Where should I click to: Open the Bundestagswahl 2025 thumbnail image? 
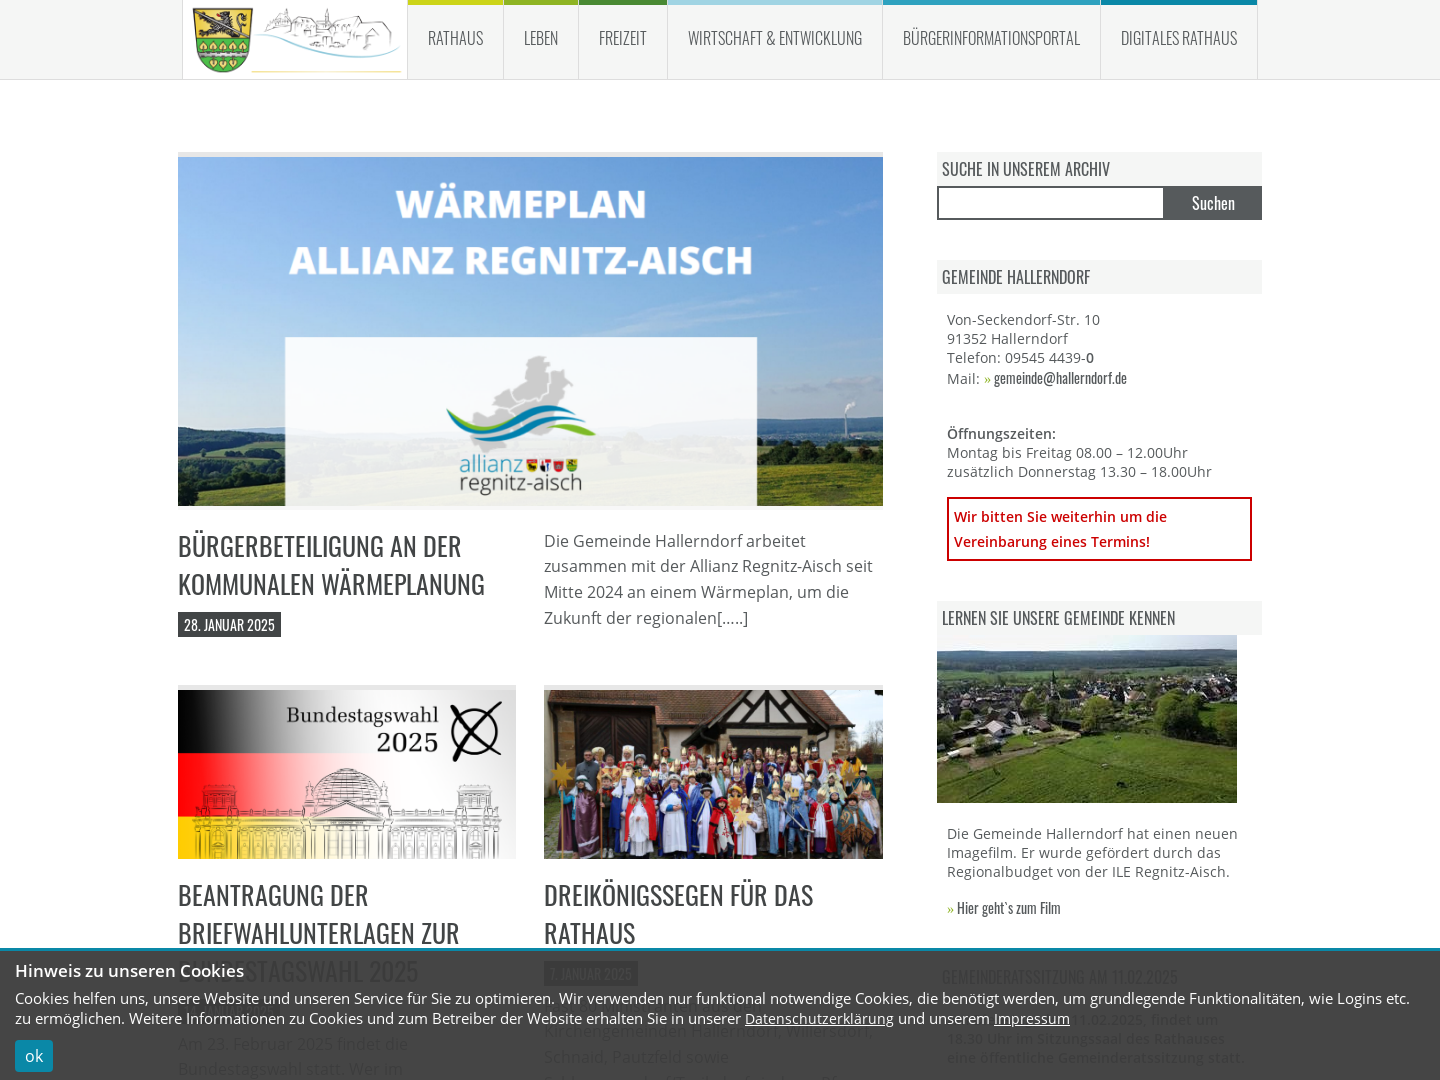(x=347, y=774)
